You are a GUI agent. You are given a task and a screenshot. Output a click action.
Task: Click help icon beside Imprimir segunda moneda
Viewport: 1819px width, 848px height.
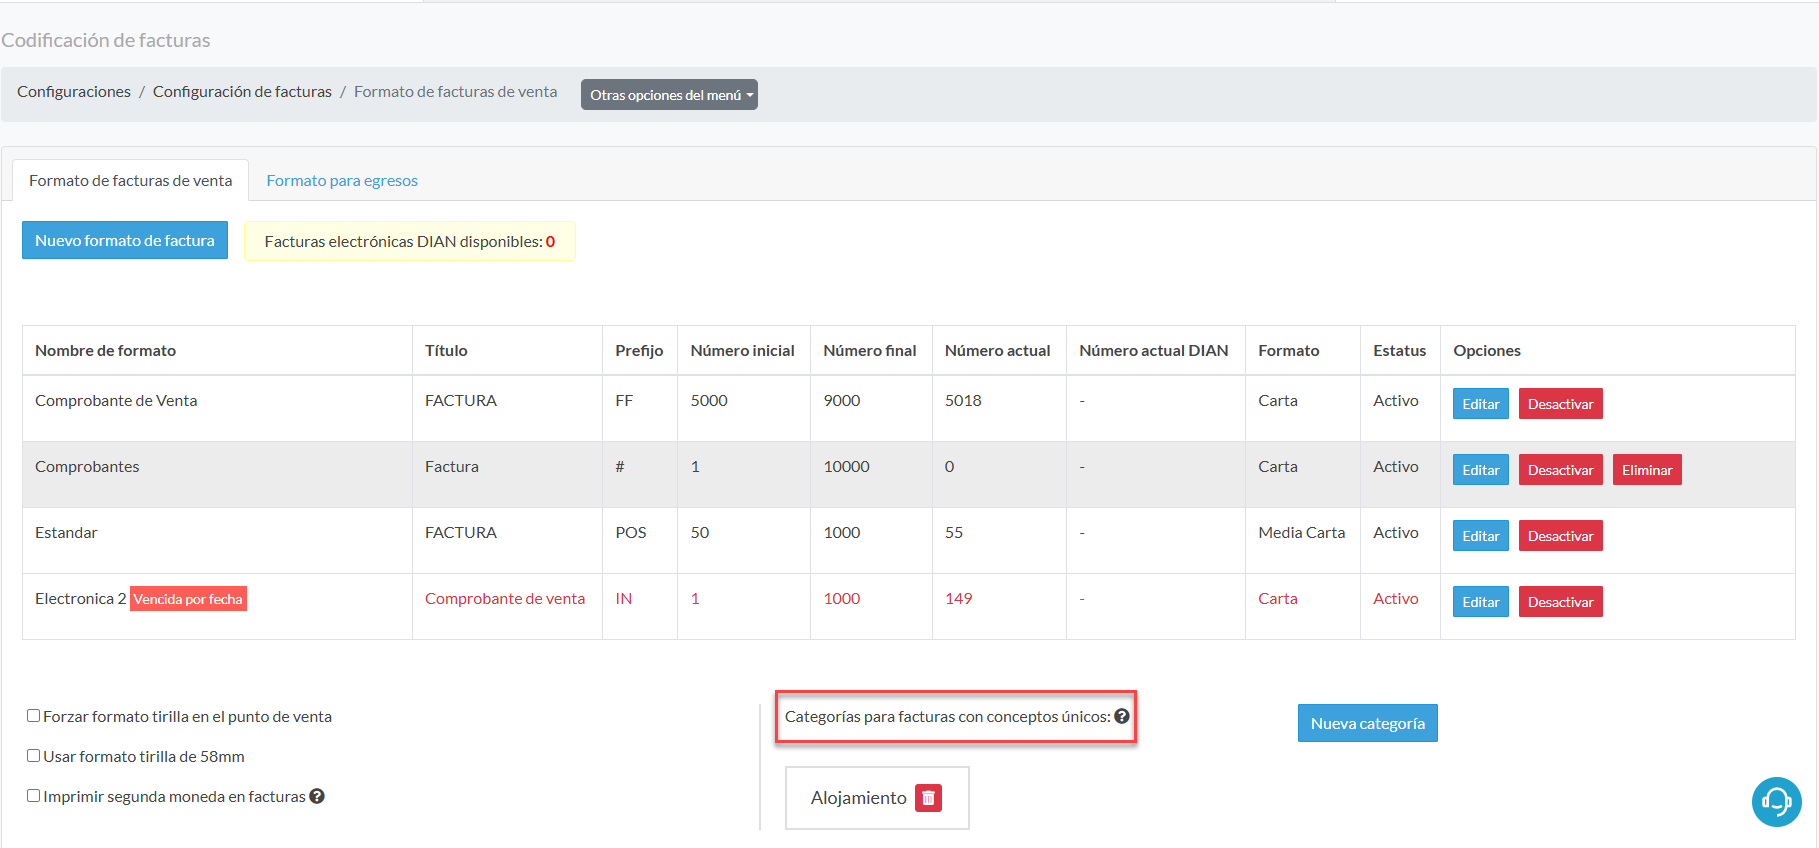click(x=317, y=796)
